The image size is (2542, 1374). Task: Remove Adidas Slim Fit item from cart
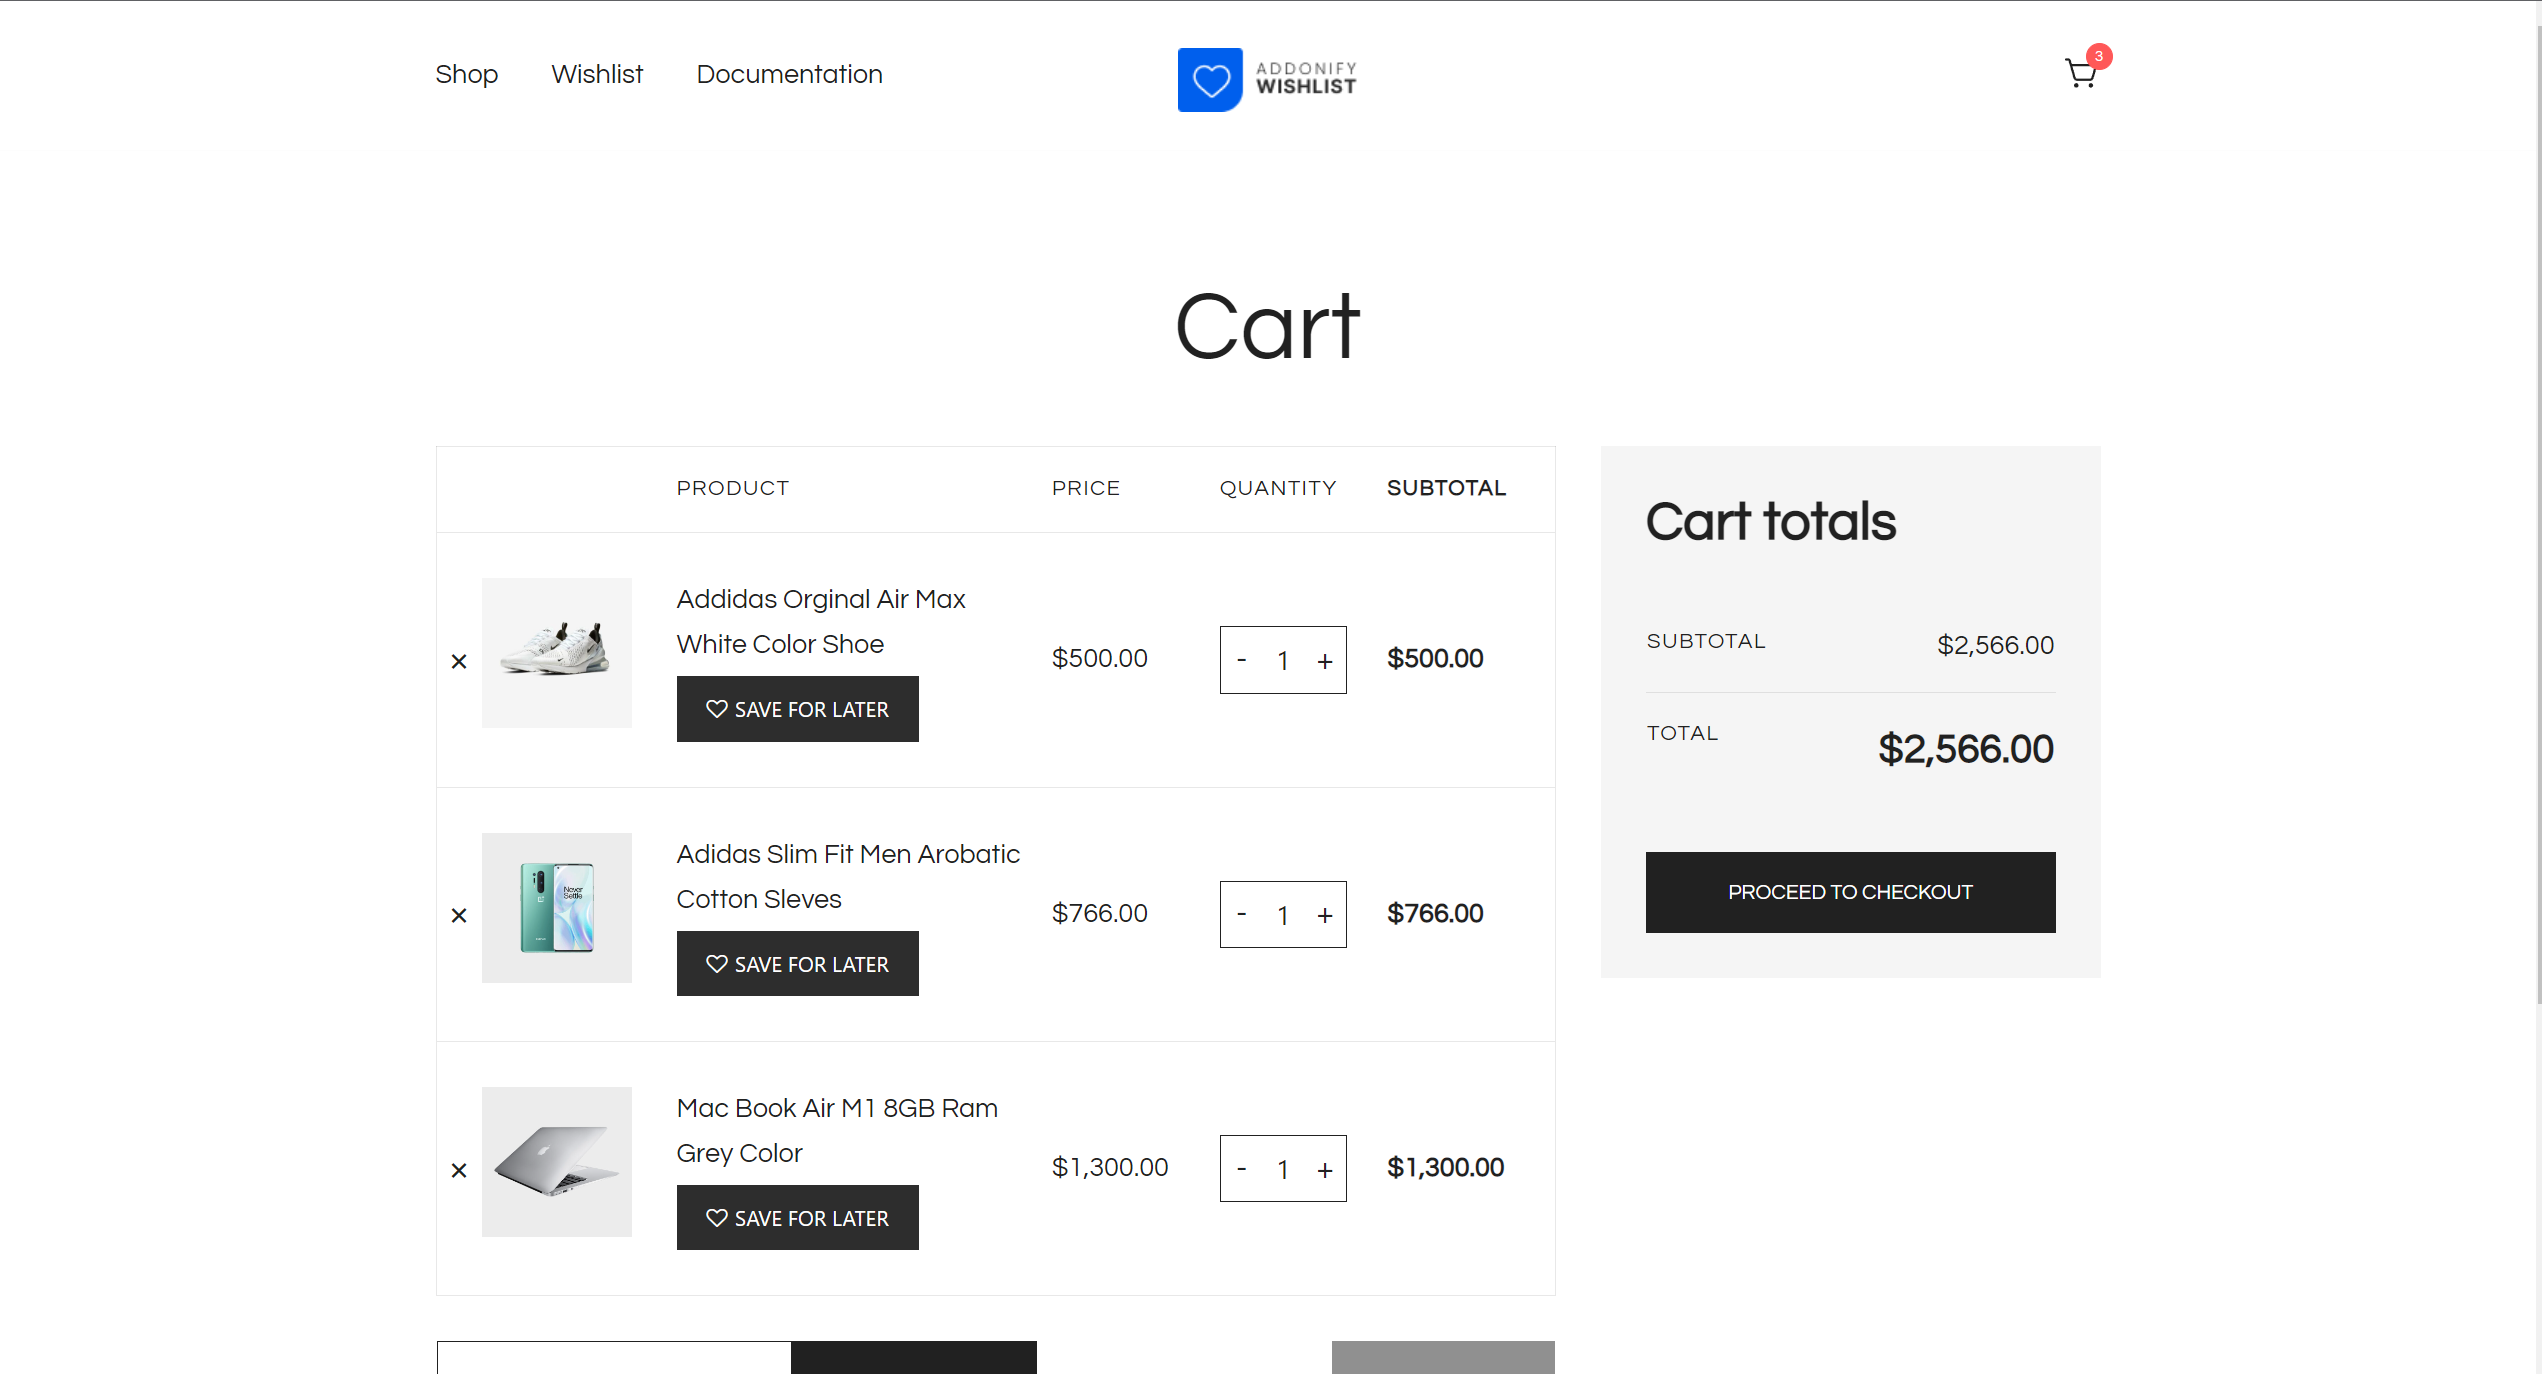pos(459,915)
